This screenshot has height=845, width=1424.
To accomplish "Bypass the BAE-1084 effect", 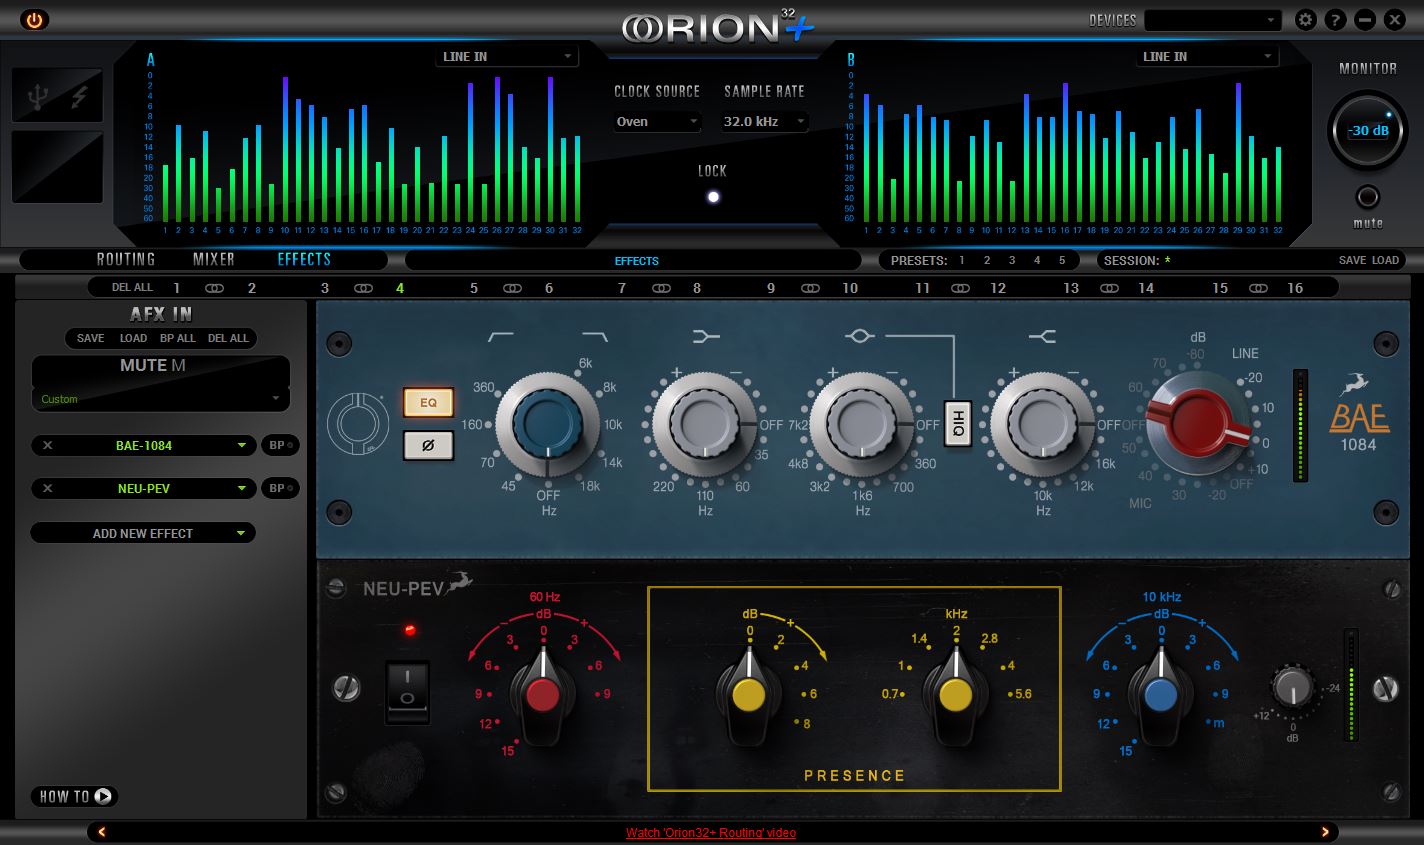I will tap(281, 445).
